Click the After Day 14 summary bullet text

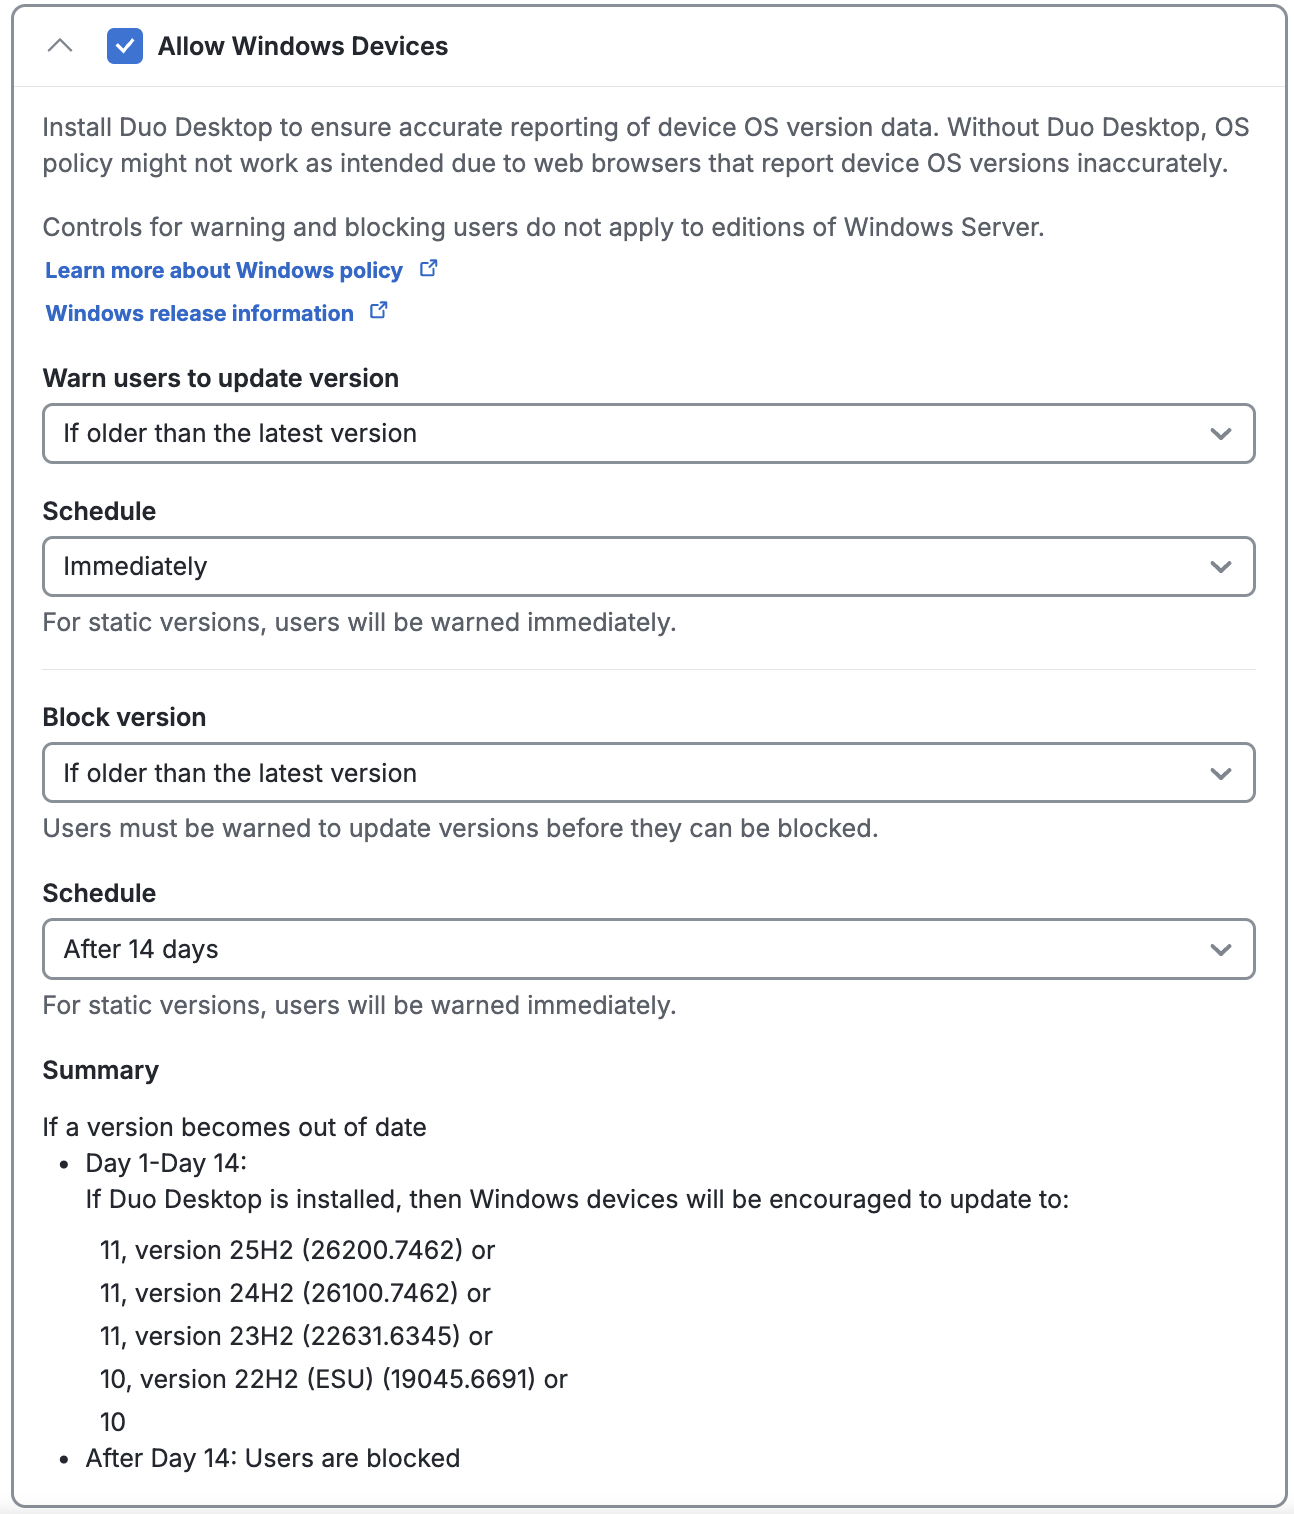point(271,1458)
